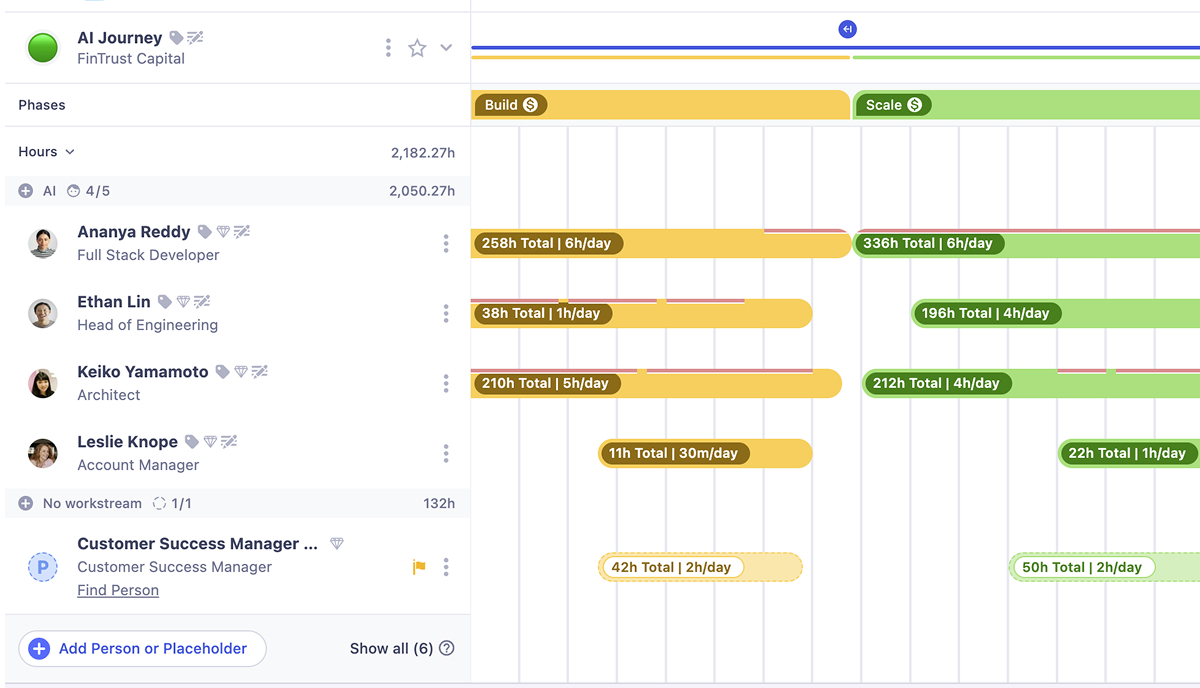
Task: Click the 2,050.27h AI workstream total
Action: [422, 191]
